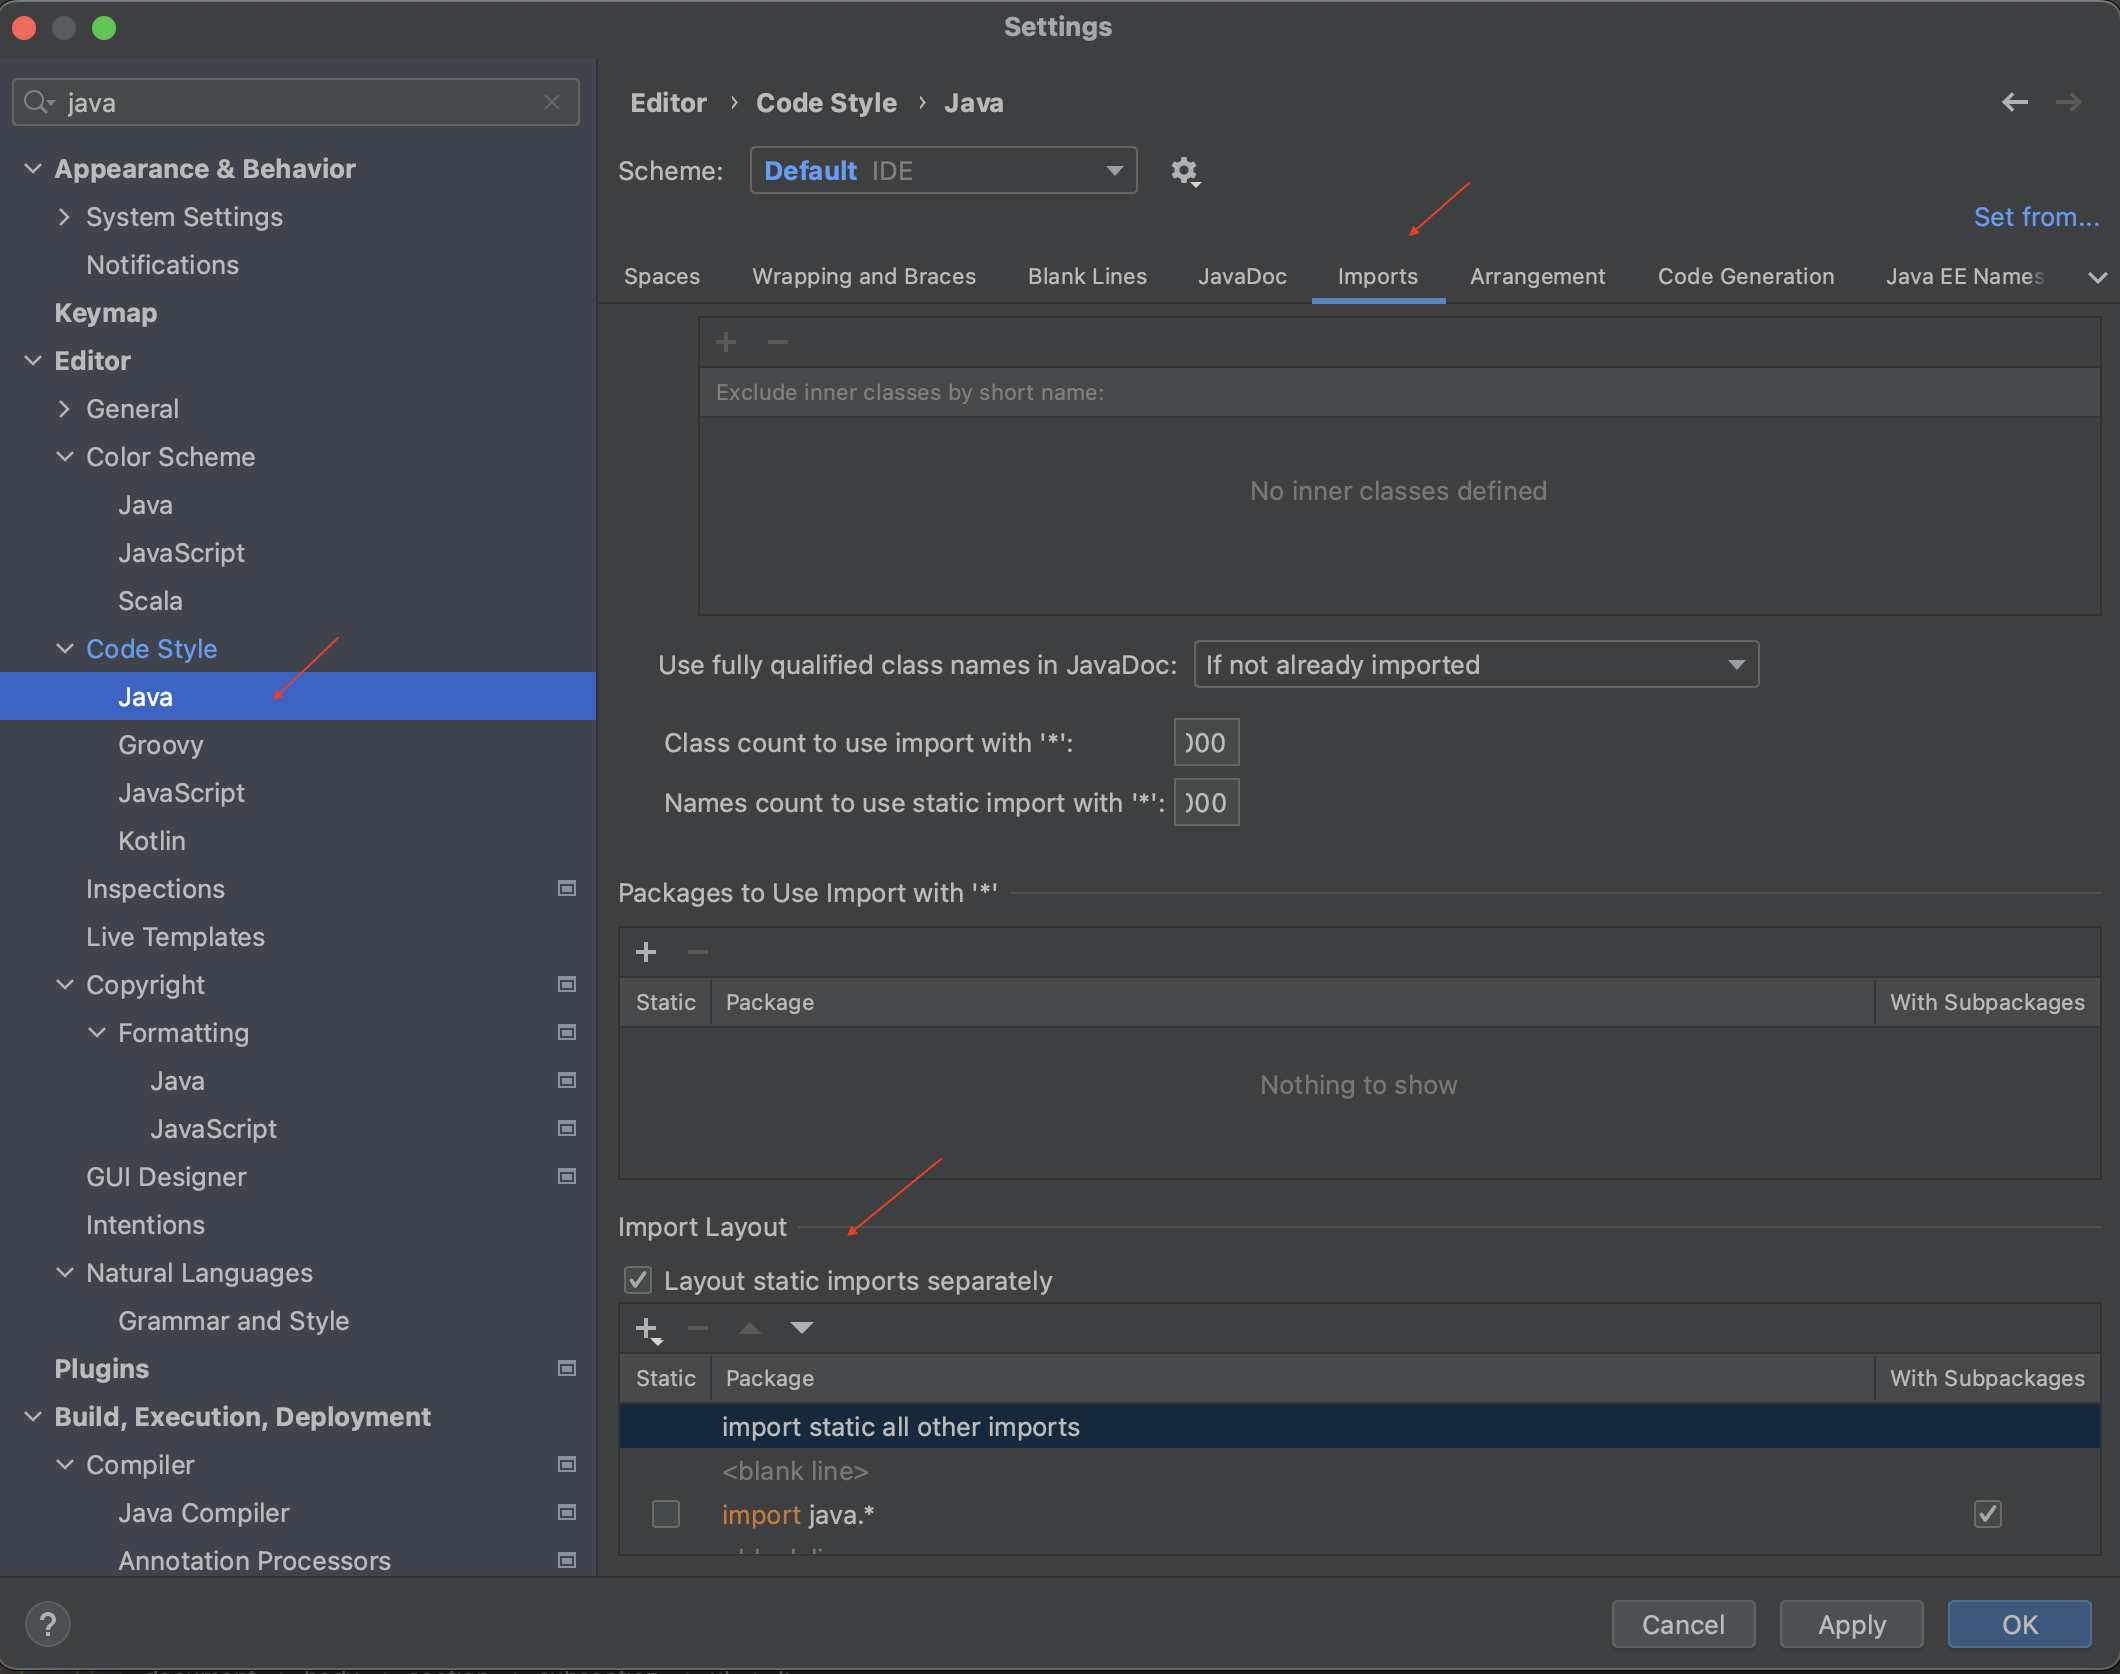Open the help question mark button

[x=47, y=1623]
